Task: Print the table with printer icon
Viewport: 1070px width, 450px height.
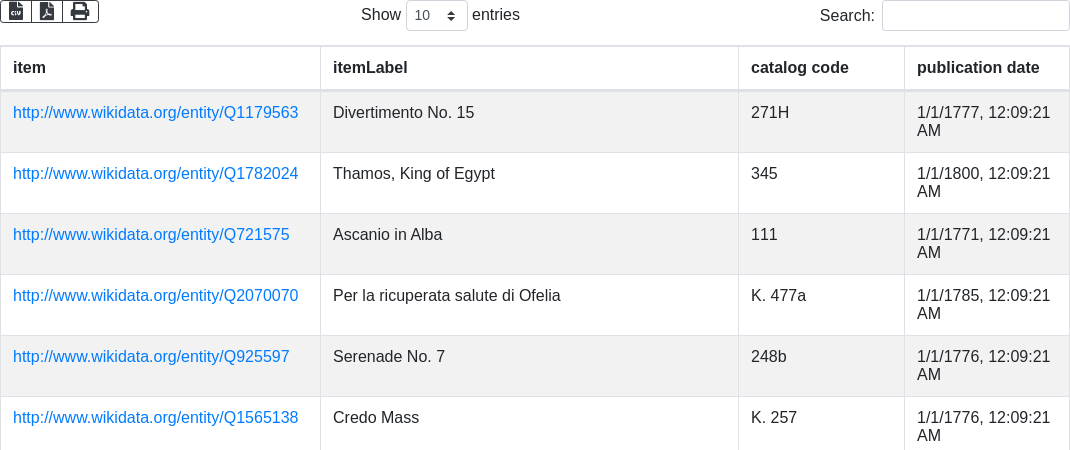Action: pos(80,11)
